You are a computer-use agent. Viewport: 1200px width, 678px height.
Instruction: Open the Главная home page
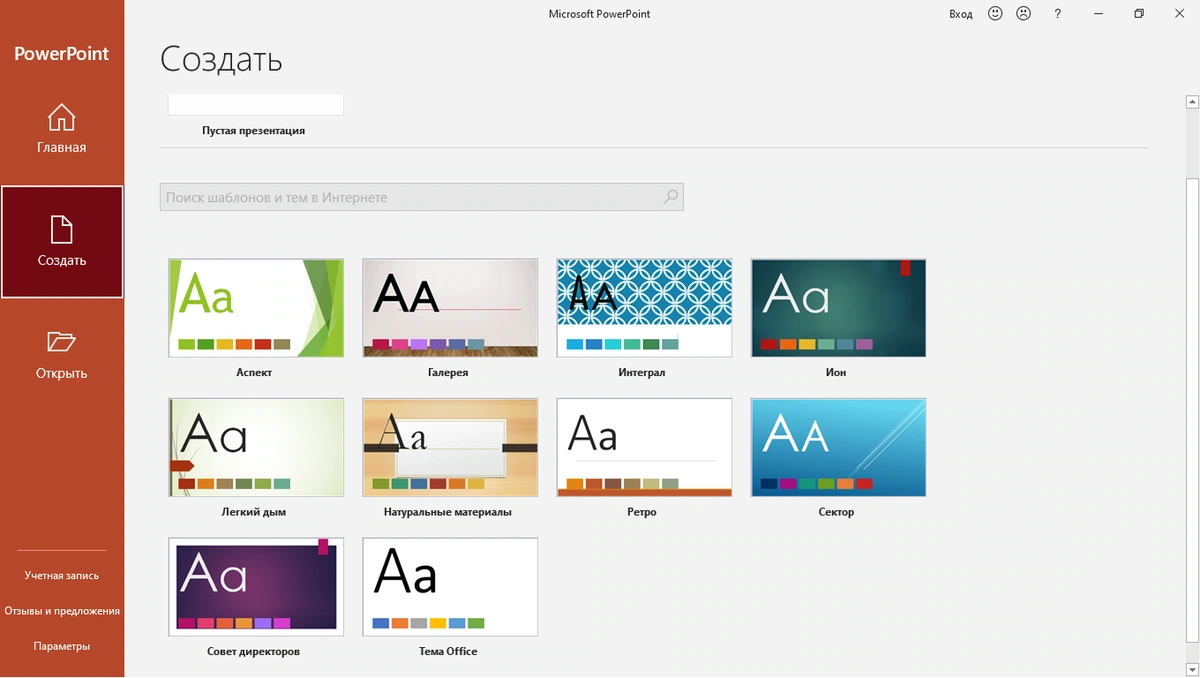coord(62,129)
